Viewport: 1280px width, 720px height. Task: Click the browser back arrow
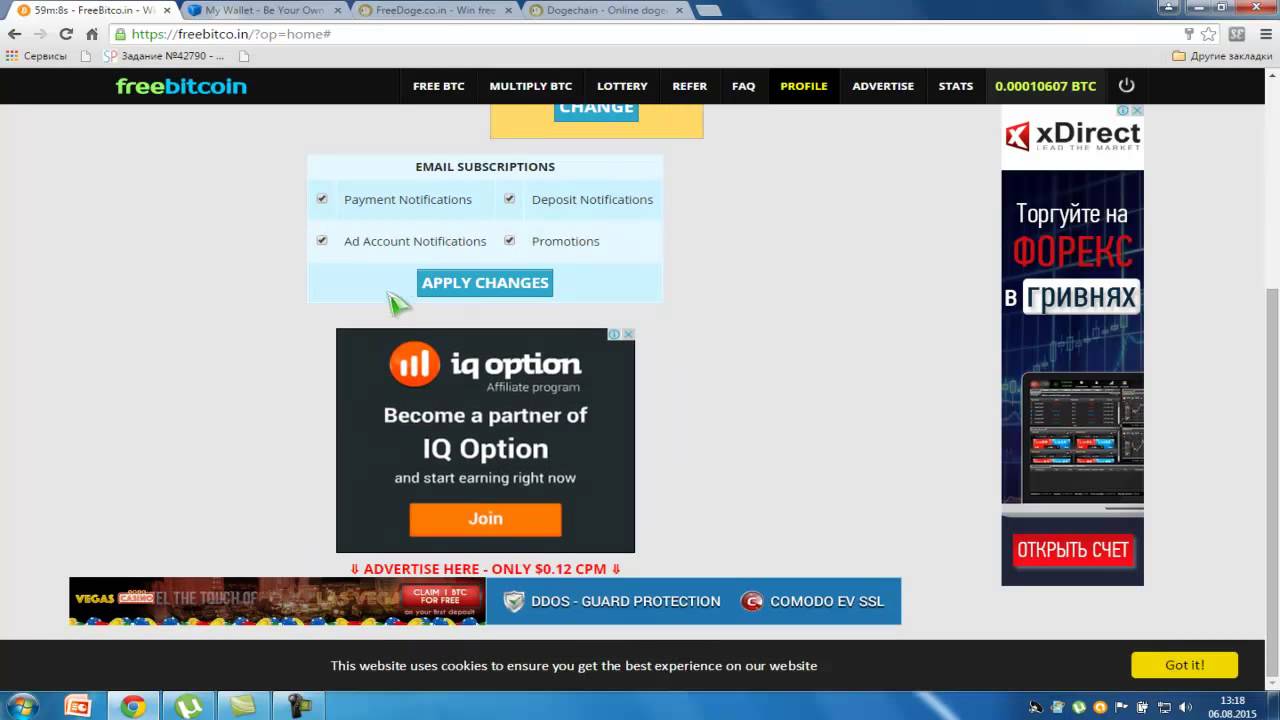coord(15,34)
